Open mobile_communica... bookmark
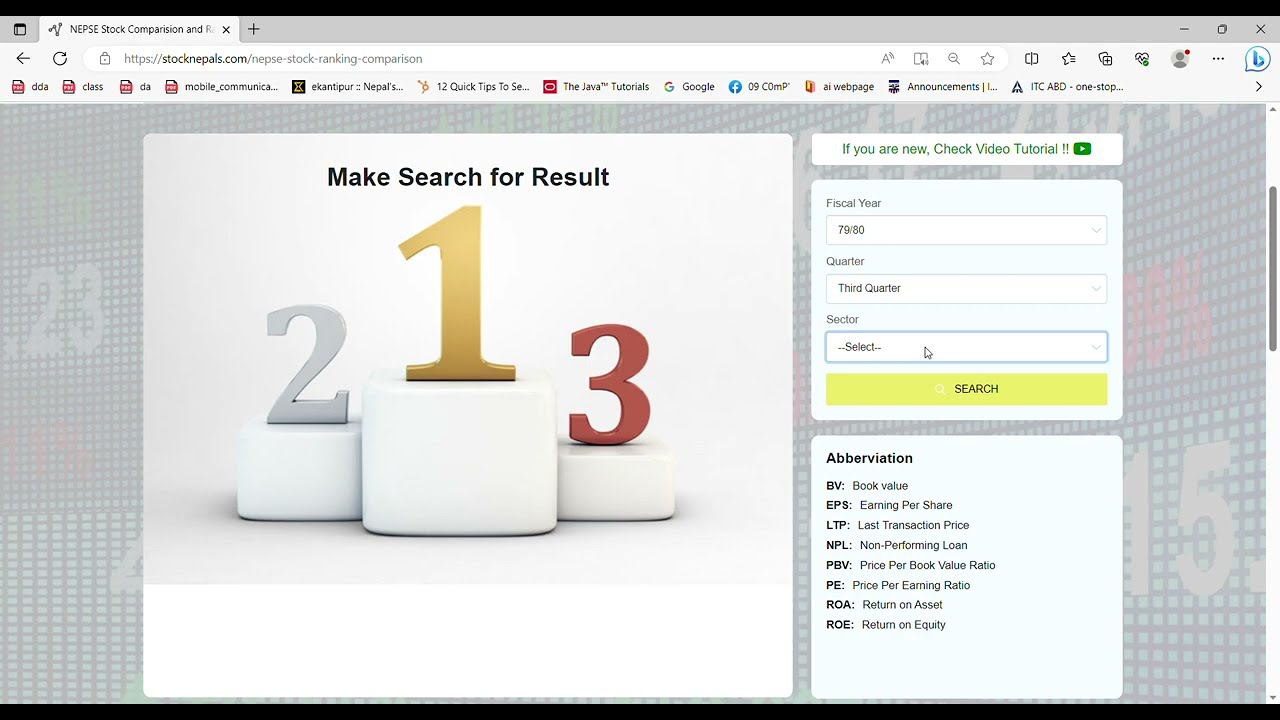1280x720 pixels. click(x=222, y=87)
